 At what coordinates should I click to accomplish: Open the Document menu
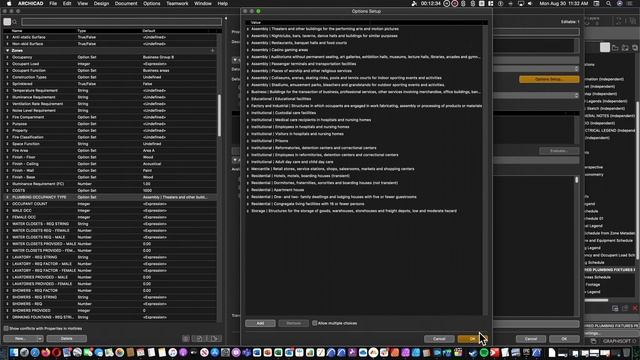point(126,3)
